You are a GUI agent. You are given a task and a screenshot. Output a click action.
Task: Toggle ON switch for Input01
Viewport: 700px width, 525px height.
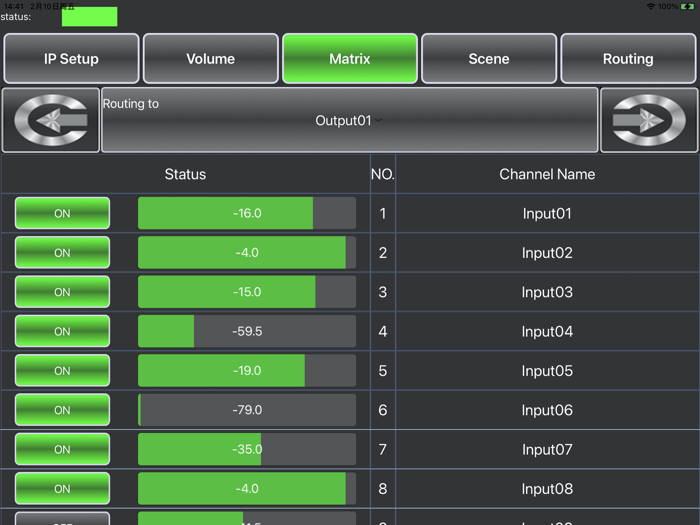[62, 213]
